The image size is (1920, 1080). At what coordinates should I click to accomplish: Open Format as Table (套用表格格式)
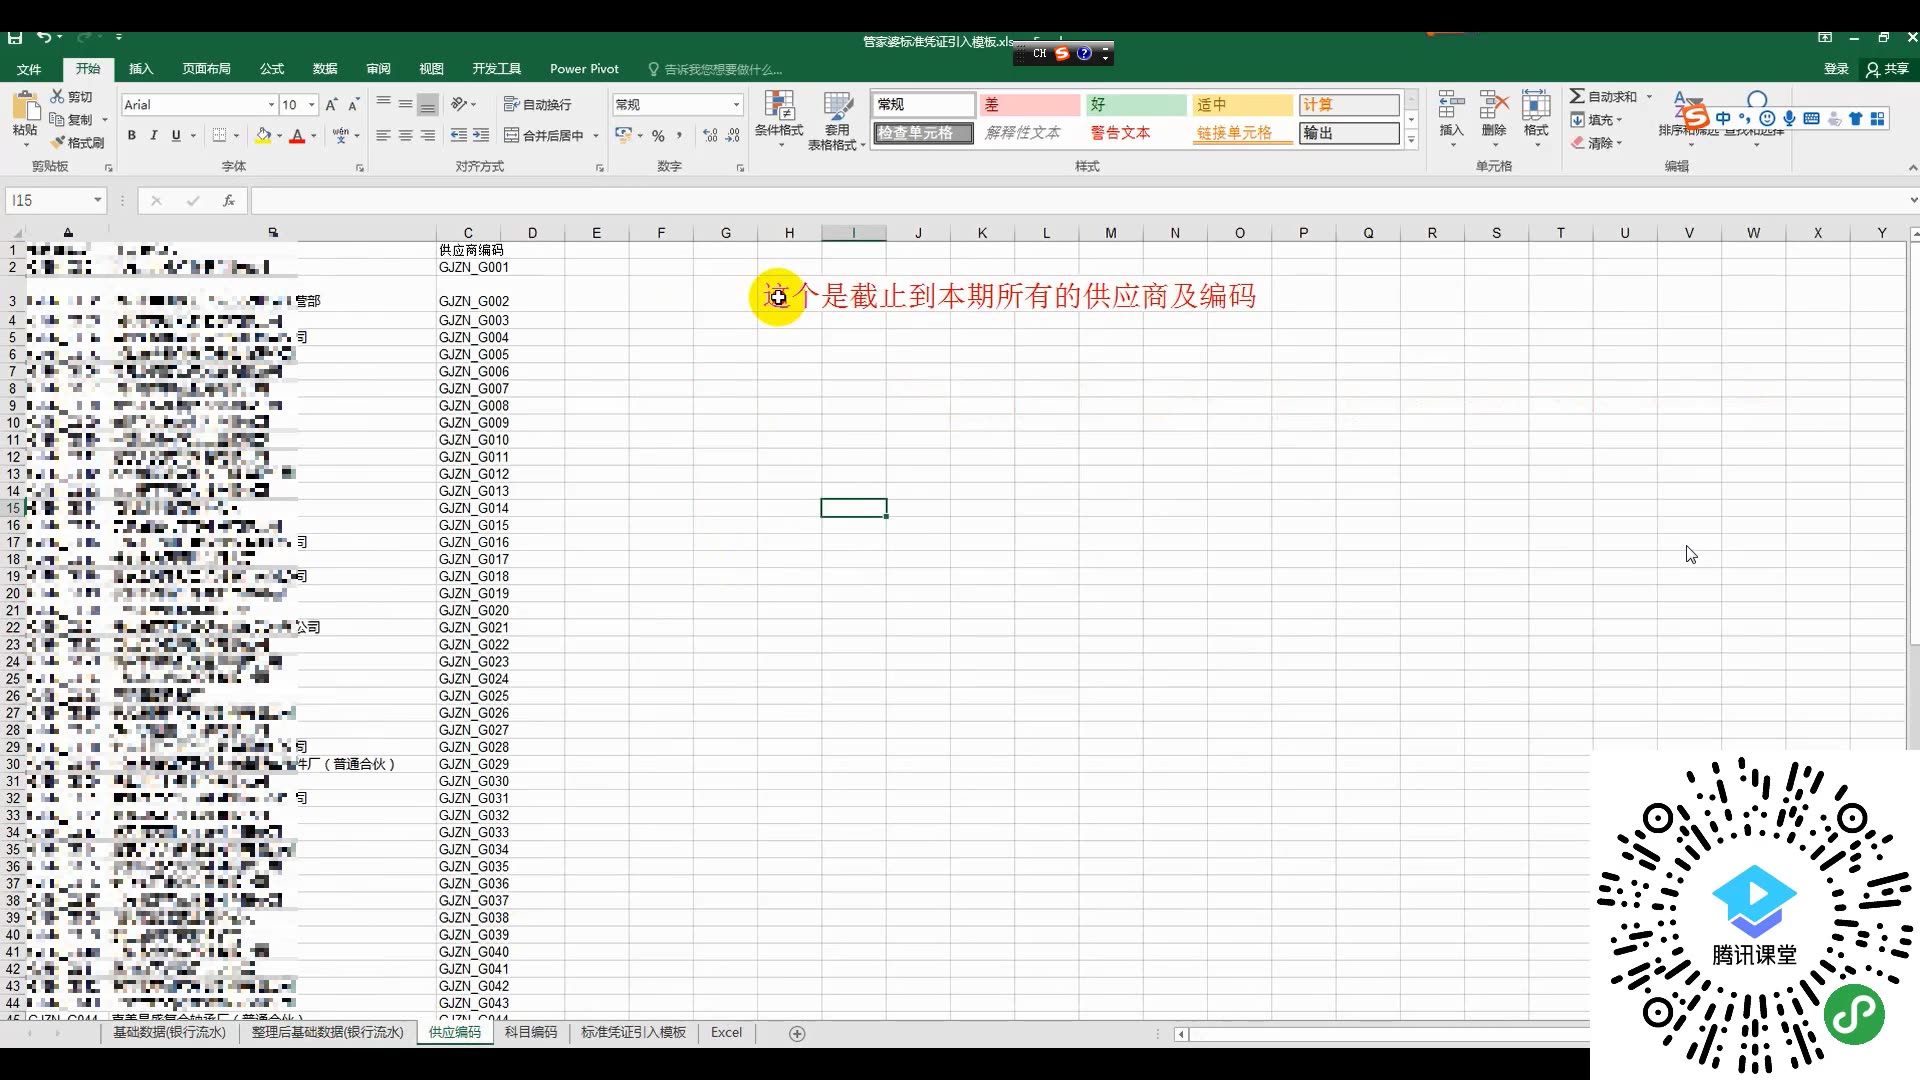(x=837, y=120)
